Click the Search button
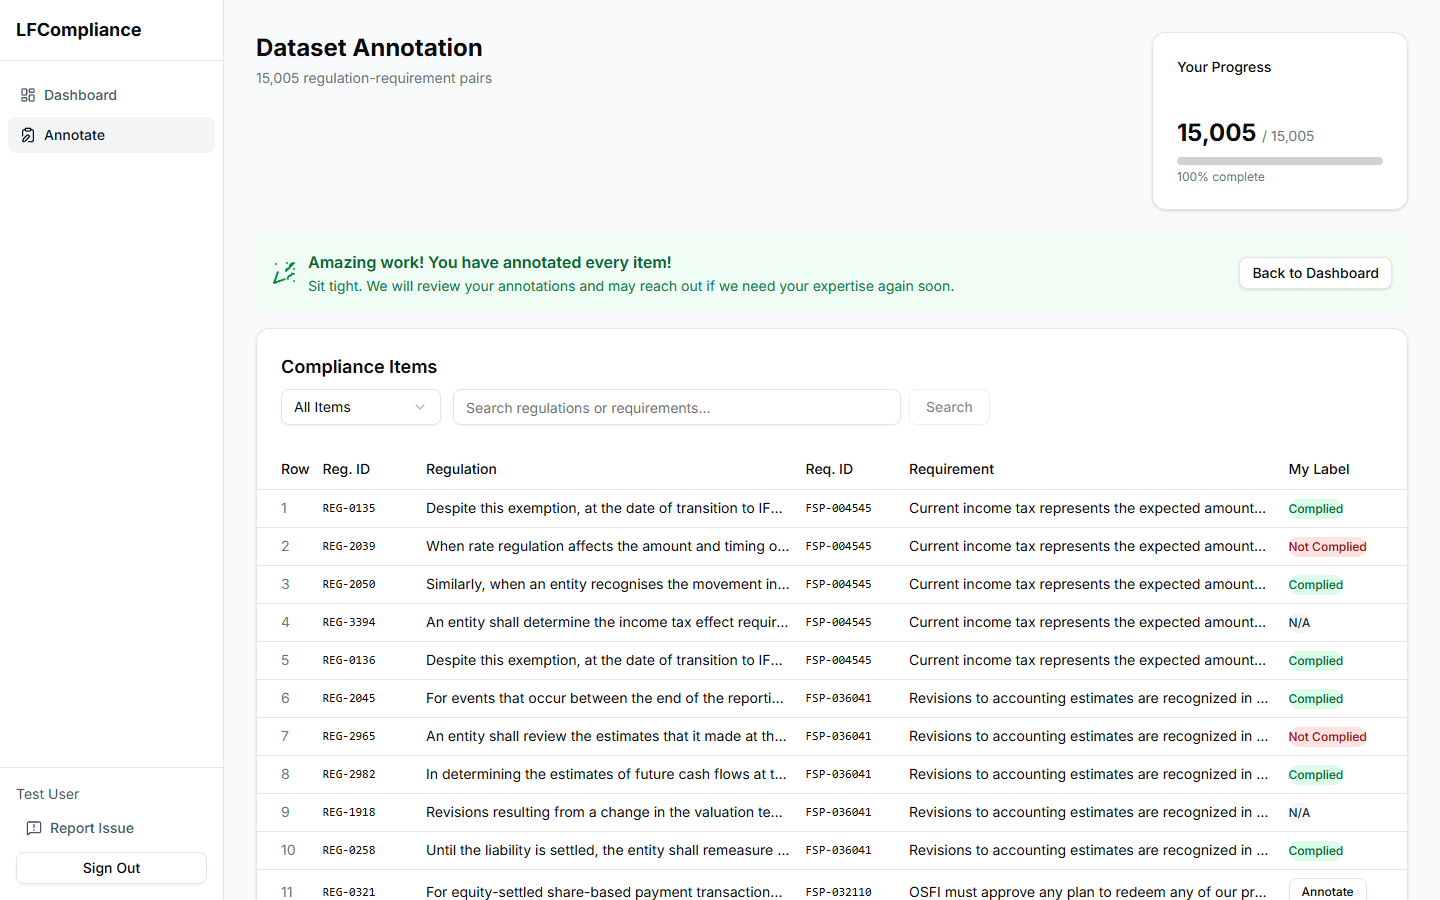The image size is (1440, 900). pyautogui.click(x=948, y=407)
